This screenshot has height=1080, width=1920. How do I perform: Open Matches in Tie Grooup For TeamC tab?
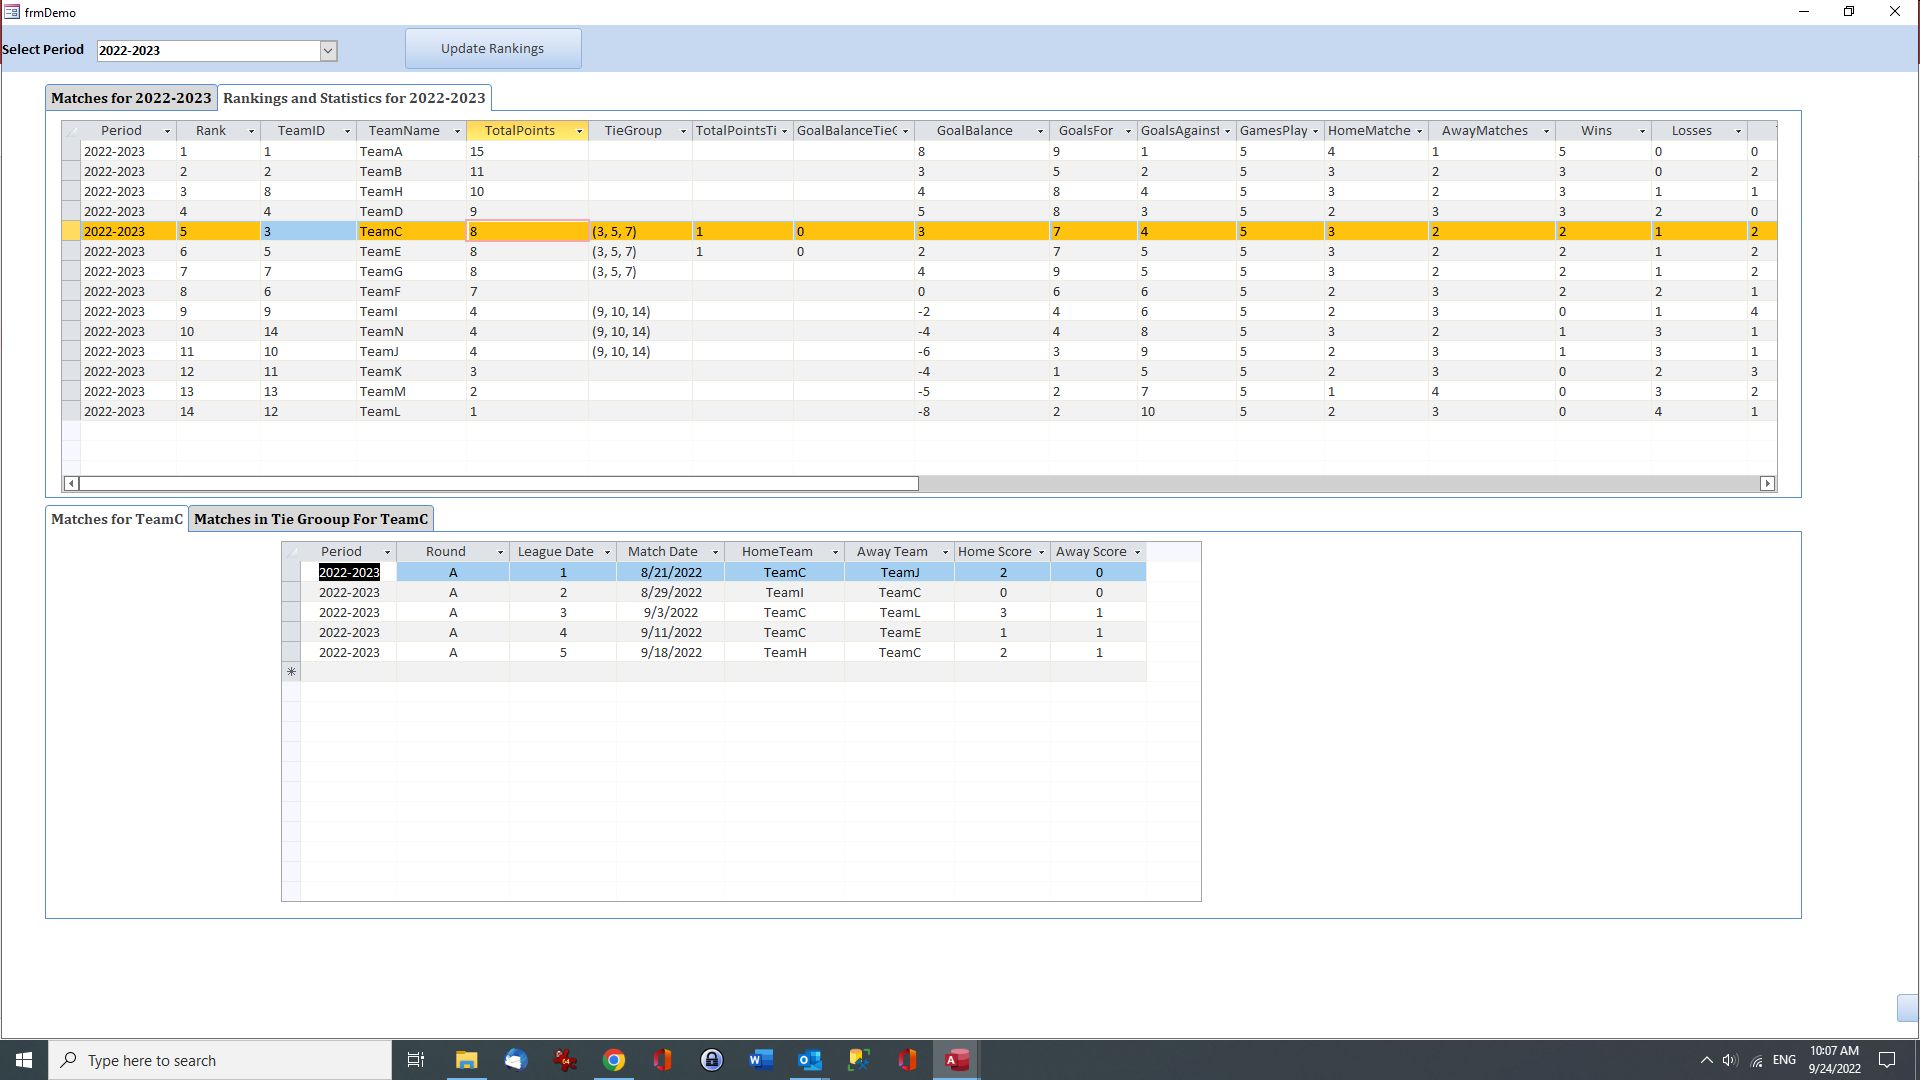point(310,519)
